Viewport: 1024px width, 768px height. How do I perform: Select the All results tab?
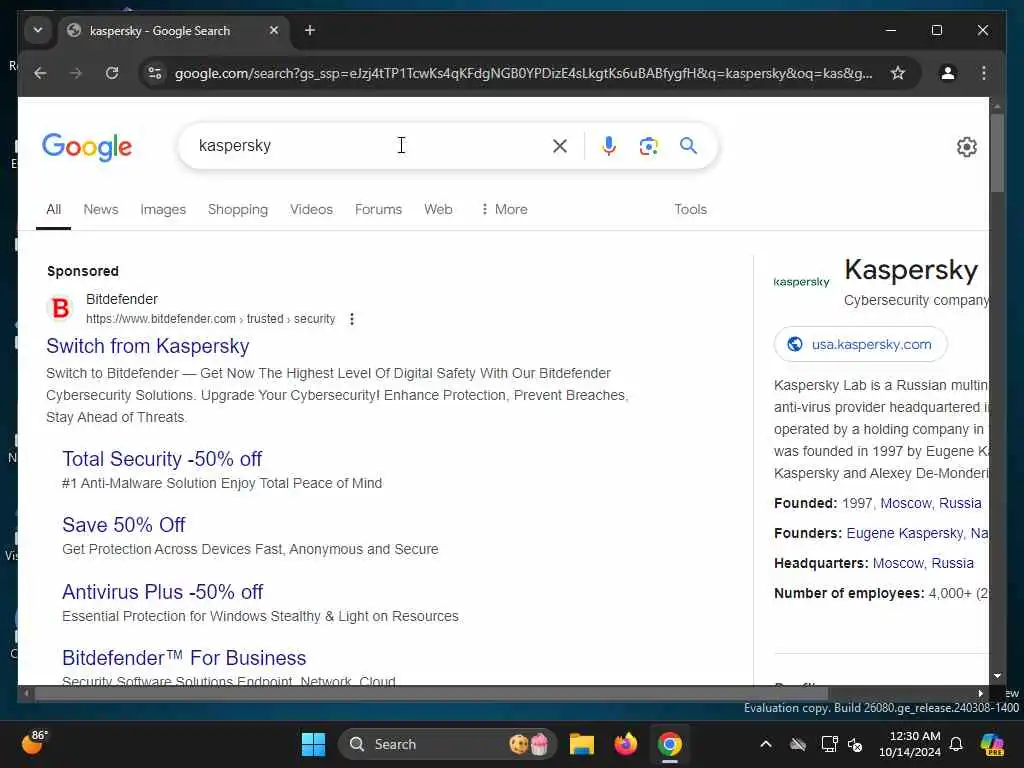pos(54,210)
